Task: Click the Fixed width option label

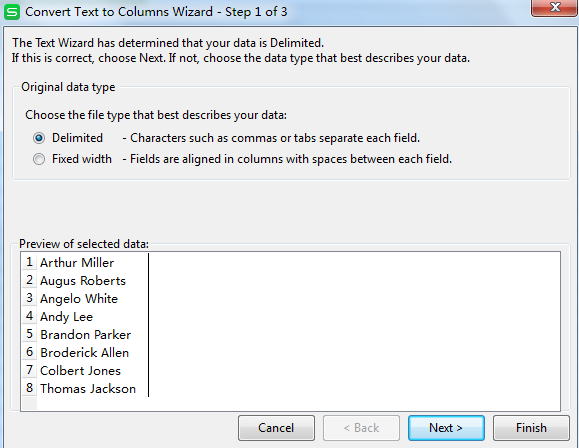Action: pos(82,159)
